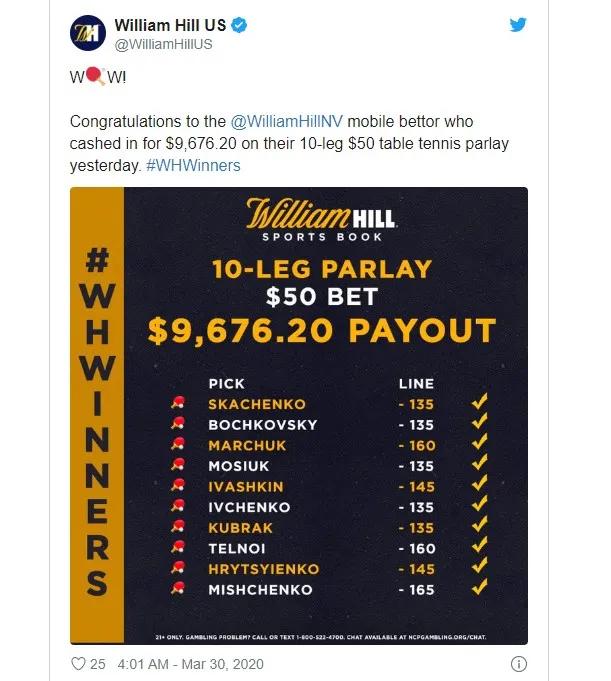This screenshot has width=611, height=681.
Task: Open the Twitter bird logo icon
Action: point(518,24)
